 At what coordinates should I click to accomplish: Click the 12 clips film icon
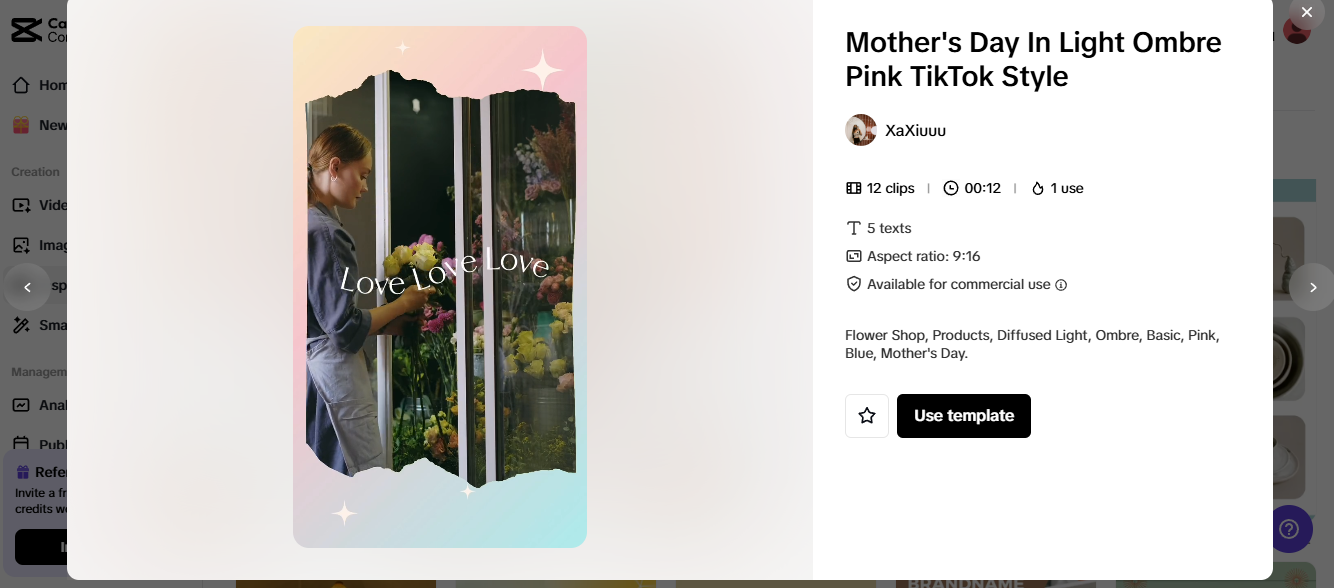tap(854, 188)
